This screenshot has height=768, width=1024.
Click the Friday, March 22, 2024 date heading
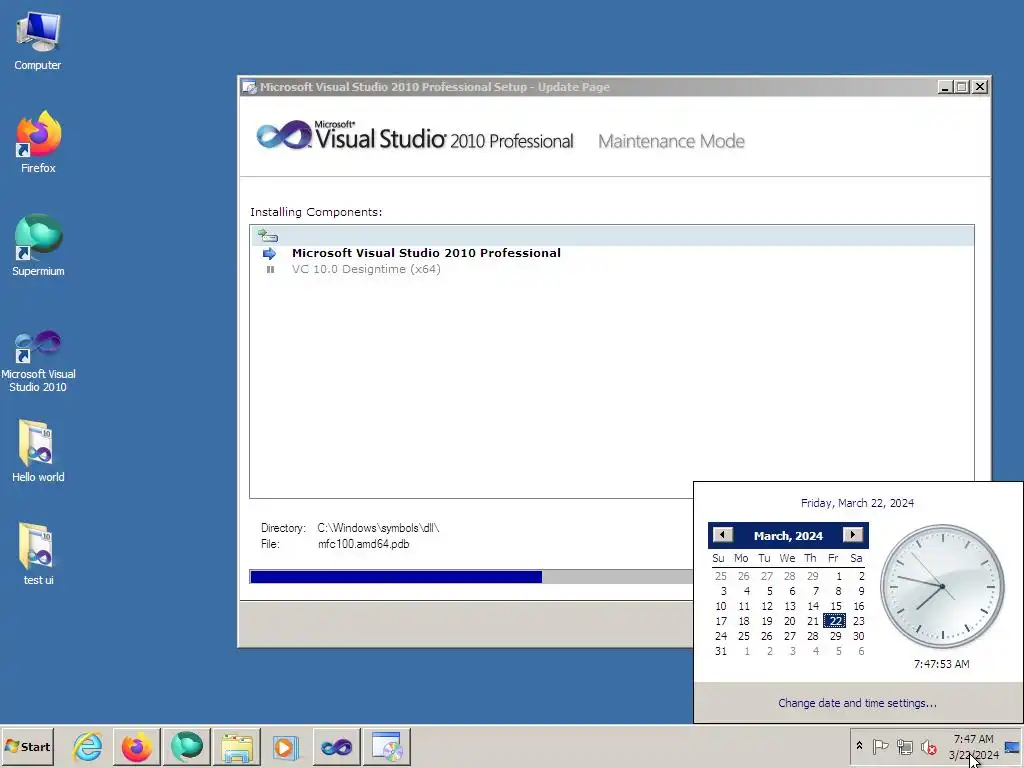coord(857,503)
